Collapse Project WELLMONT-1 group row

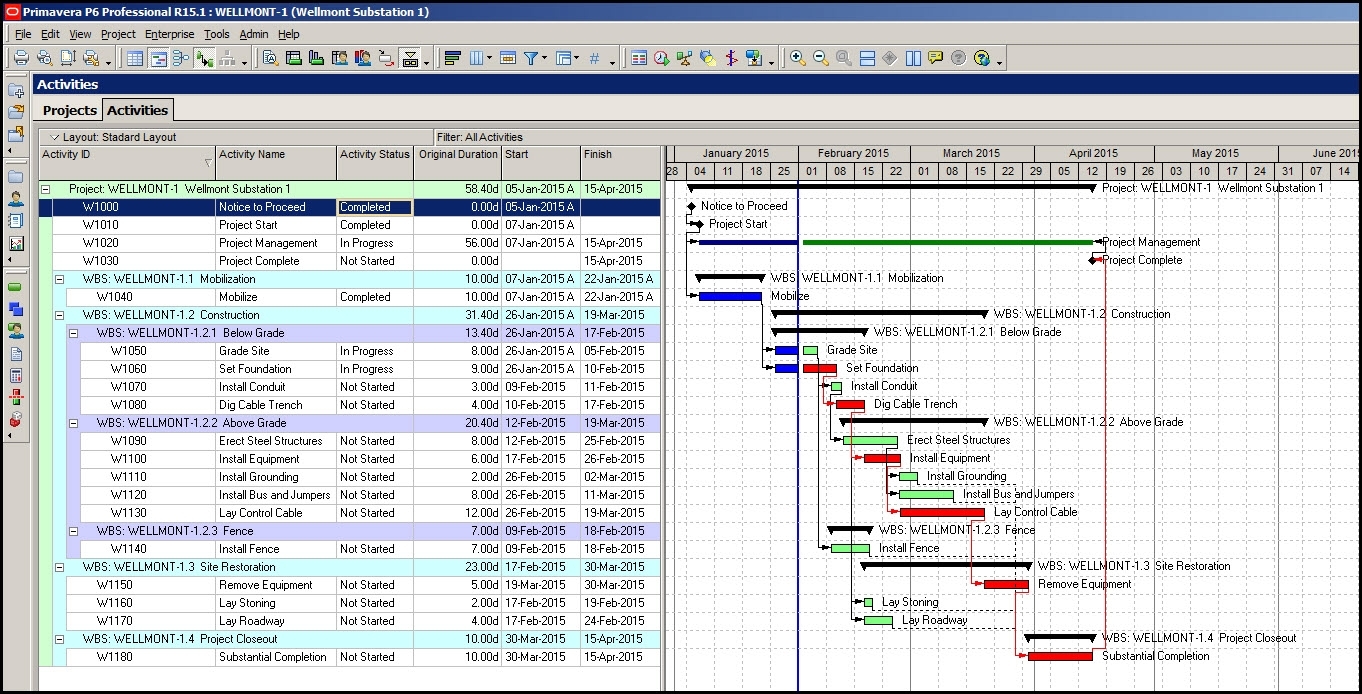click(x=45, y=189)
